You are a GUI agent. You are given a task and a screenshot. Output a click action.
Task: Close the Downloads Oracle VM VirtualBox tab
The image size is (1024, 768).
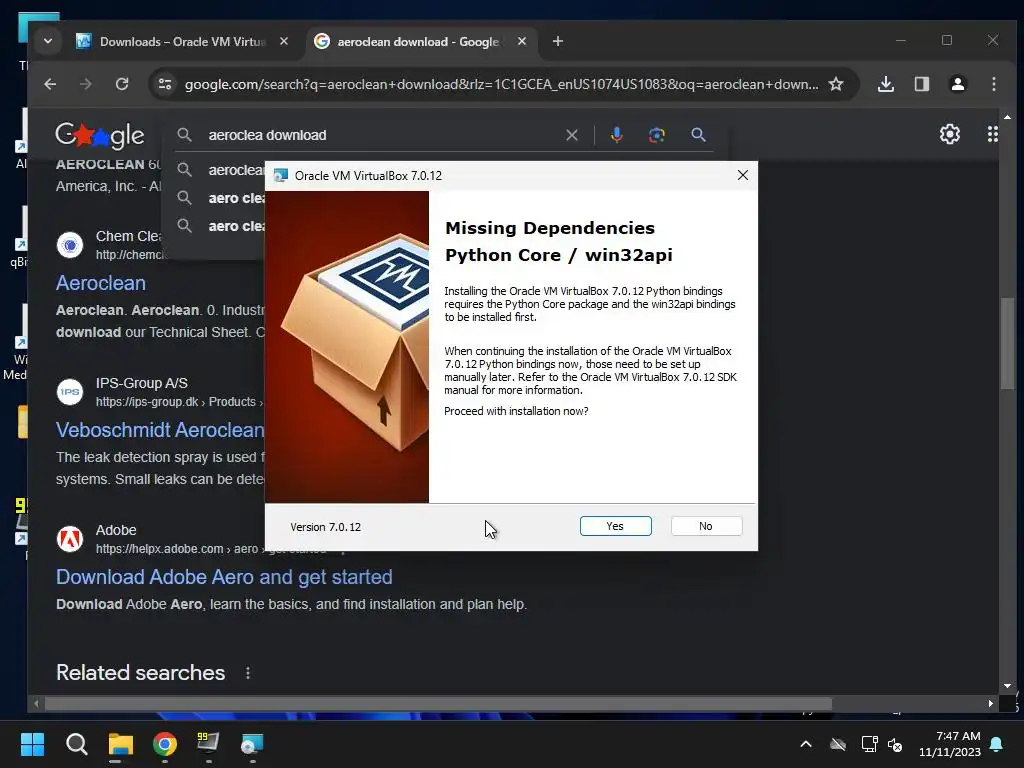284,41
